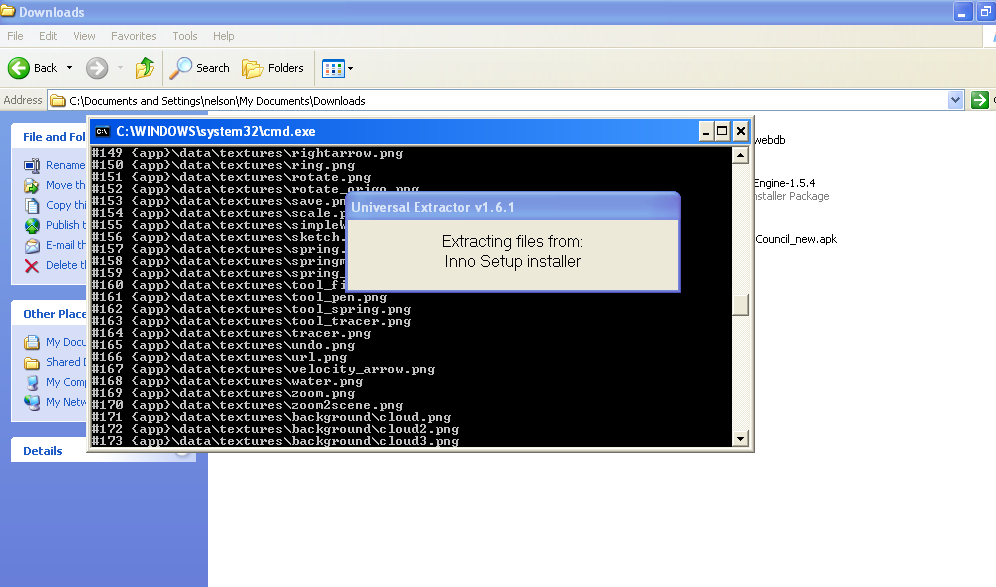
Task: Click the Universal Extractor v1.6.1 title bar
Action: 513,207
